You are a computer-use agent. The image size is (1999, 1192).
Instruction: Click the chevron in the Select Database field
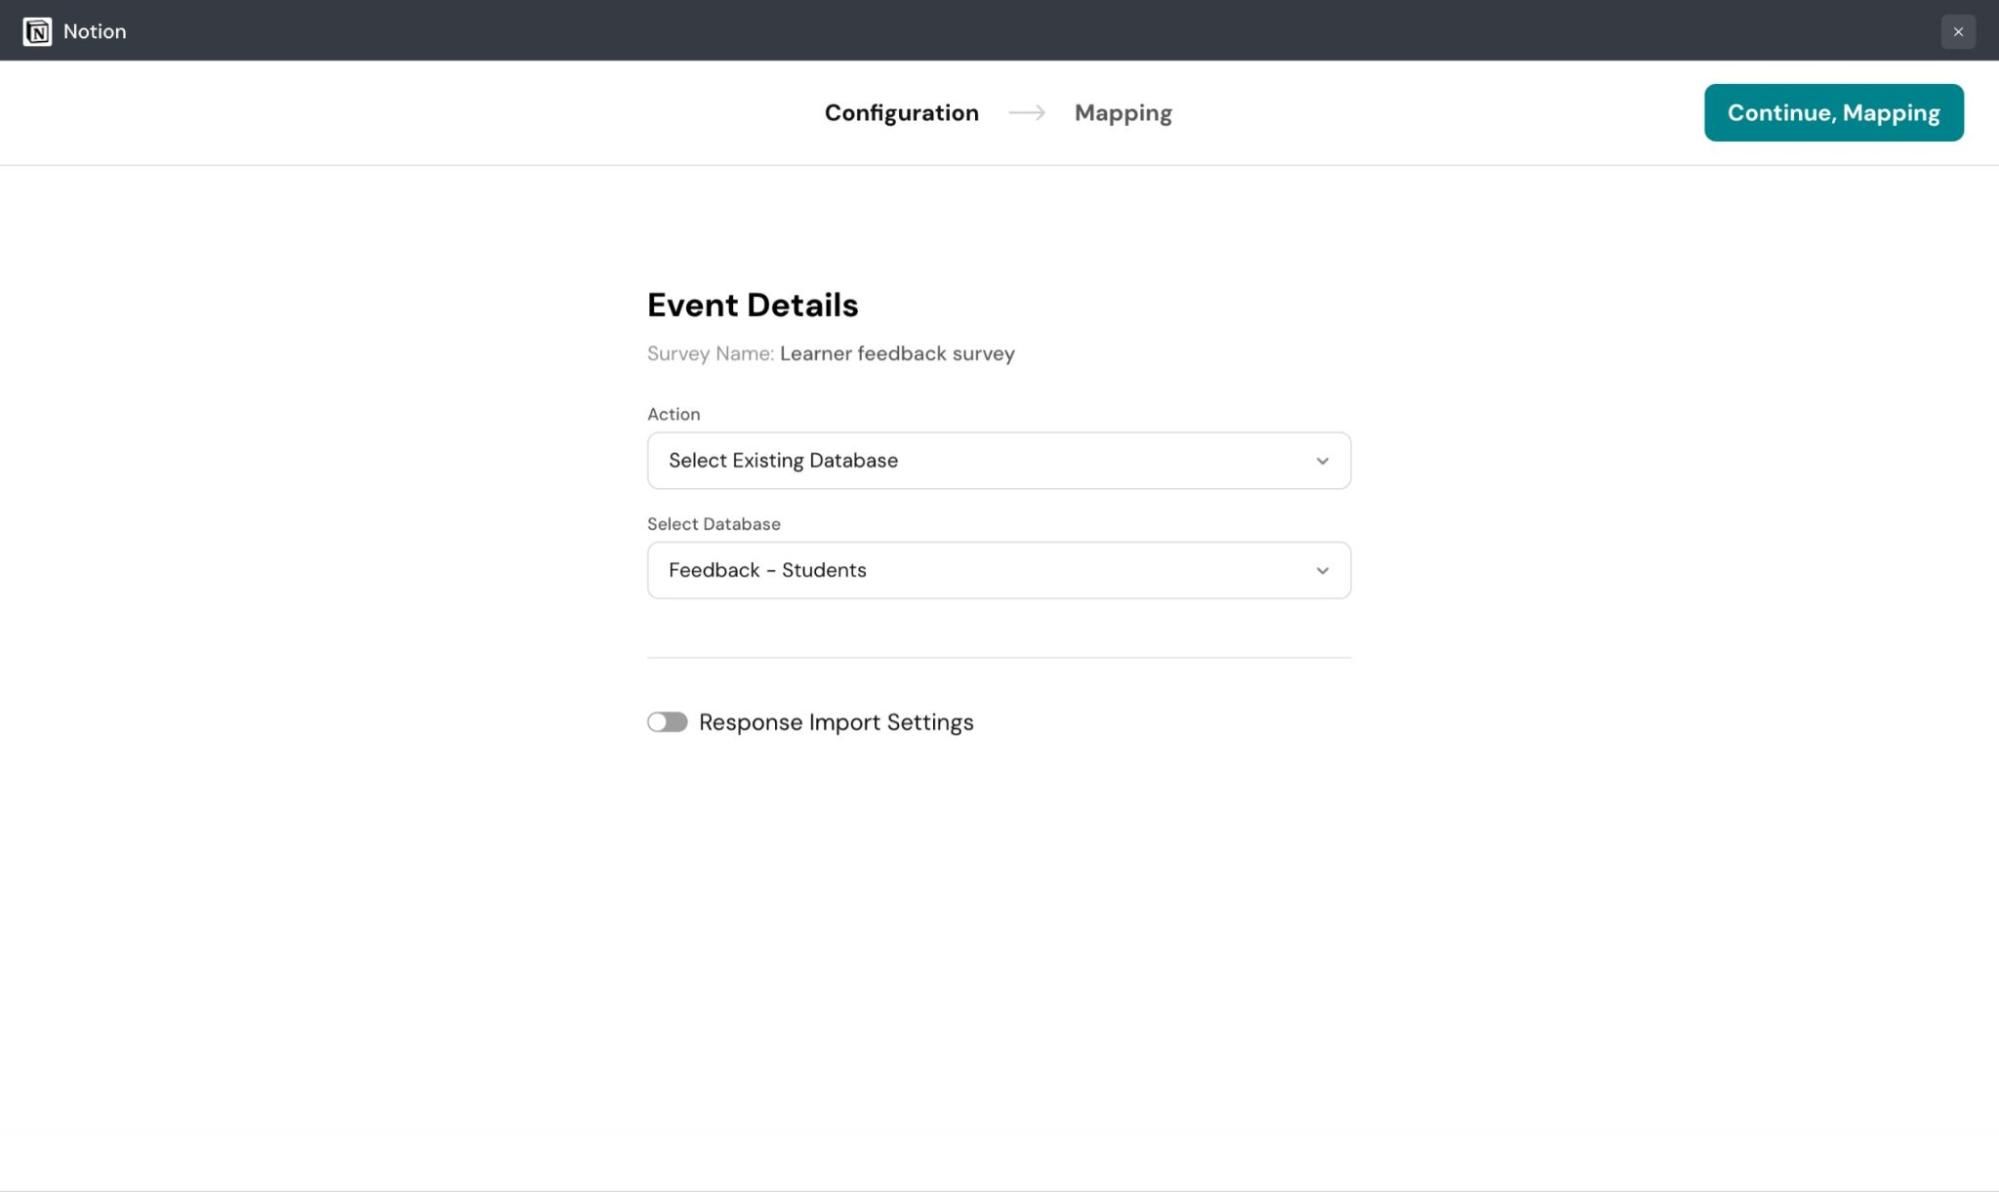[1322, 571]
